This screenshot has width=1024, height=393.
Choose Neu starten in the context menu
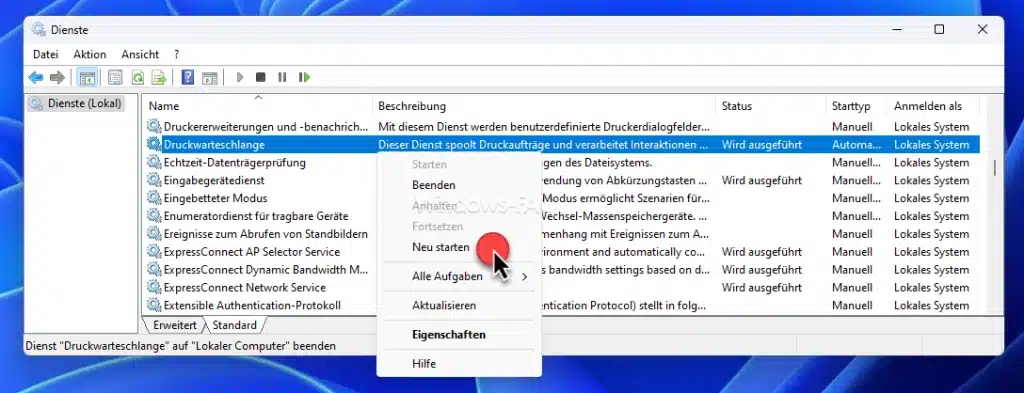tap(459, 247)
